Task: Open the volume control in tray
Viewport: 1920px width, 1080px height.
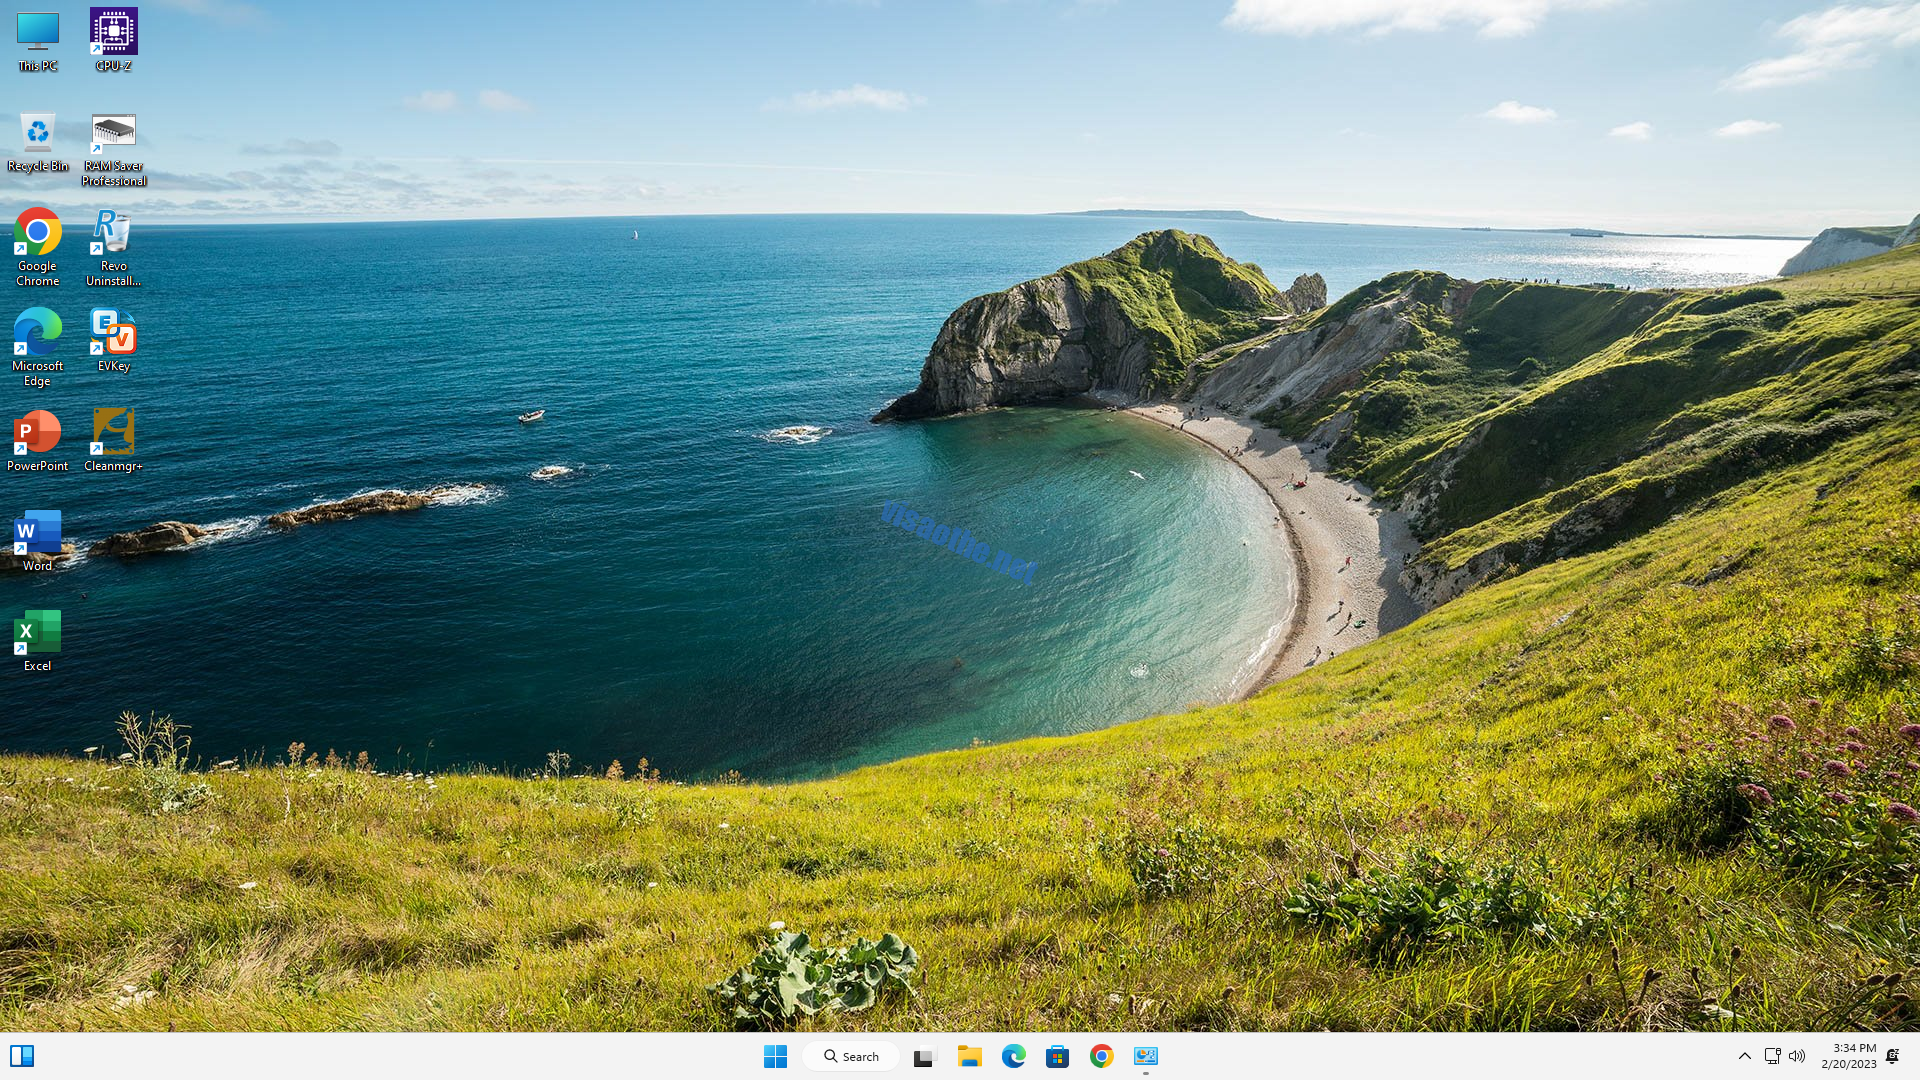Action: tap(1797, 1056)
